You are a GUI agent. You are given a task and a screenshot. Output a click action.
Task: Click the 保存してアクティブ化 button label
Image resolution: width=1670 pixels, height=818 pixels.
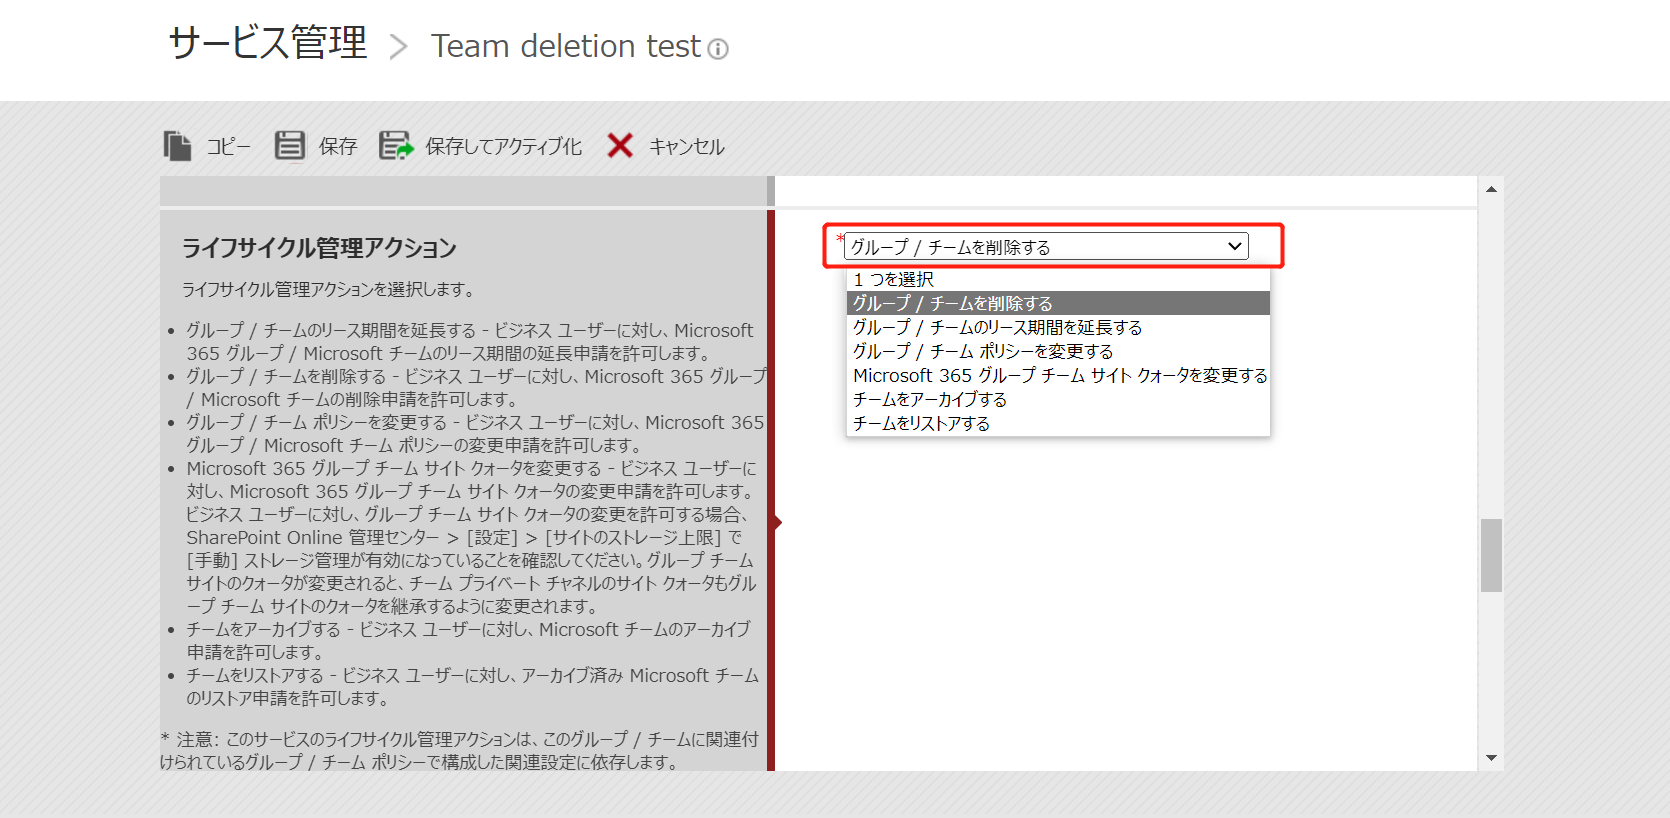click(503, 147)
